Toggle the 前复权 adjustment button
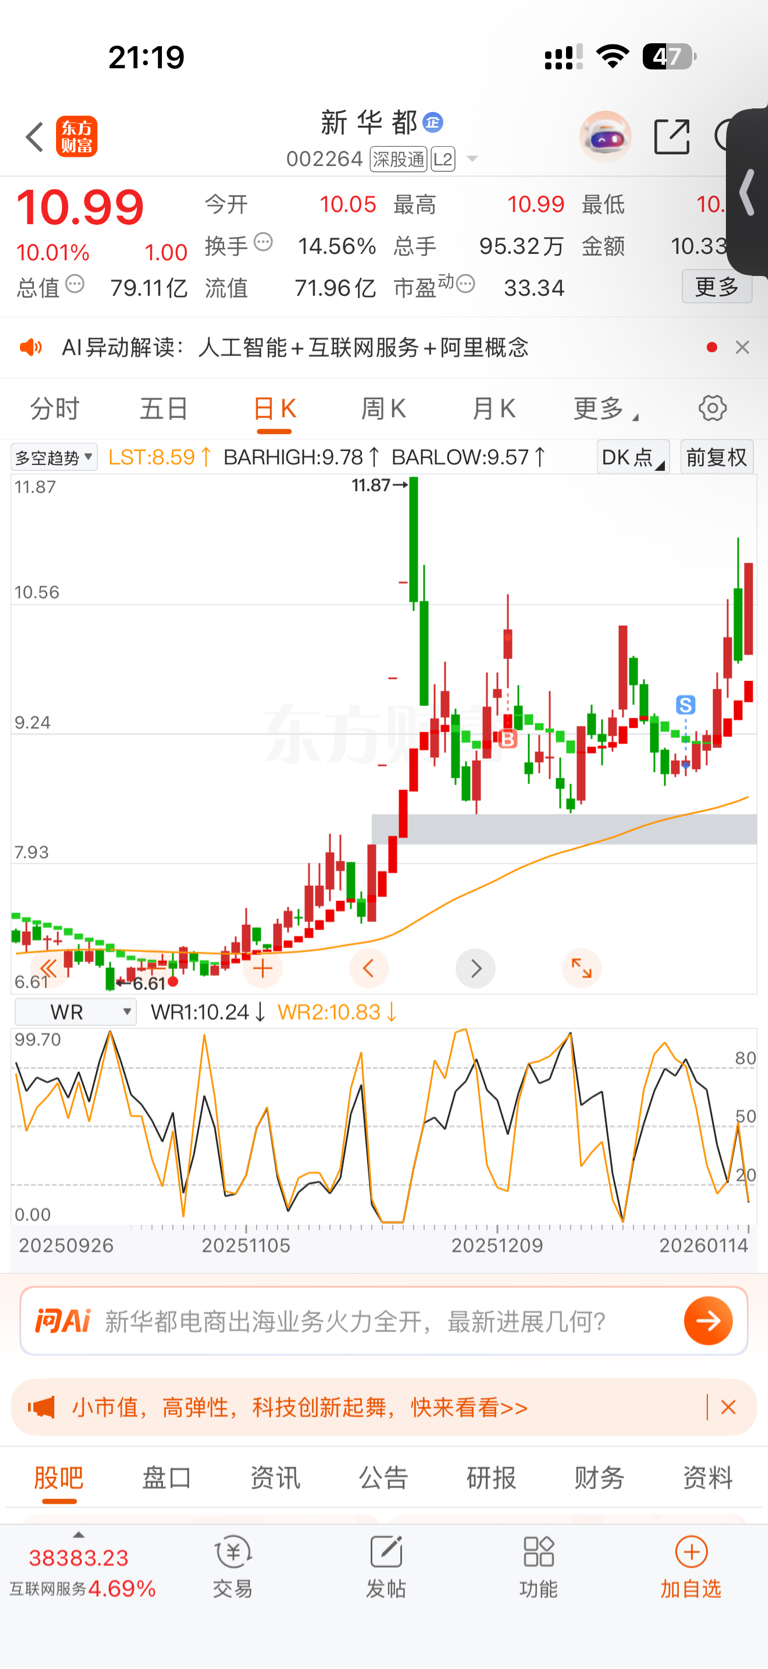Viewport: 768px width, 1669px height. [716, 457]
